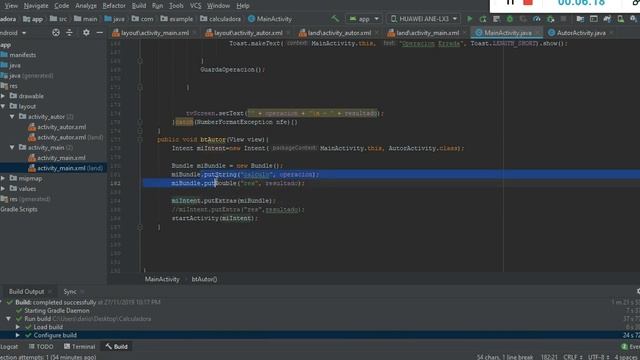Open the Navigate menu

pyautogui.click(x=36, y=6)
